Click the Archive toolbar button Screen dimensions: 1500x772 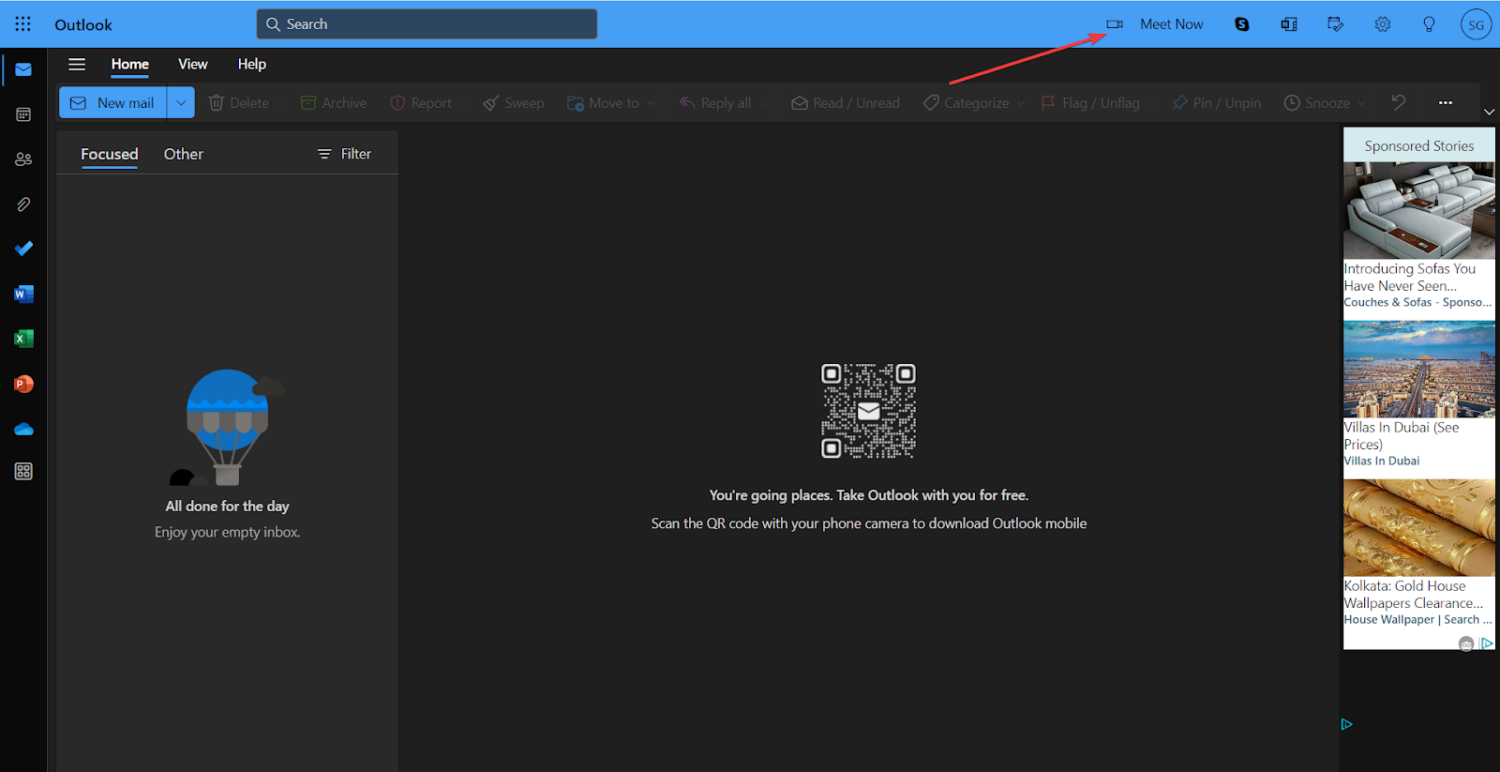pyautogui.click(x=333, y=103)
